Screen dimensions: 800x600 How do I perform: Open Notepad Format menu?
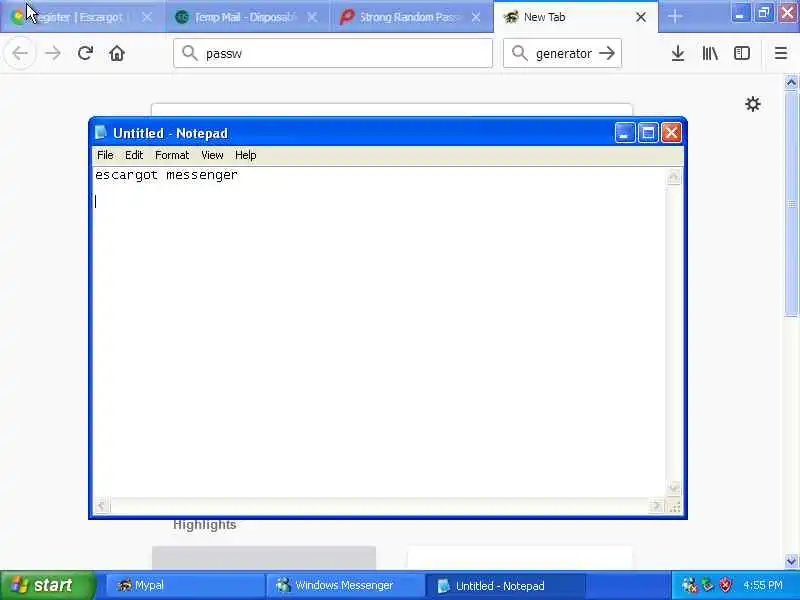click(x=172, y=155)
